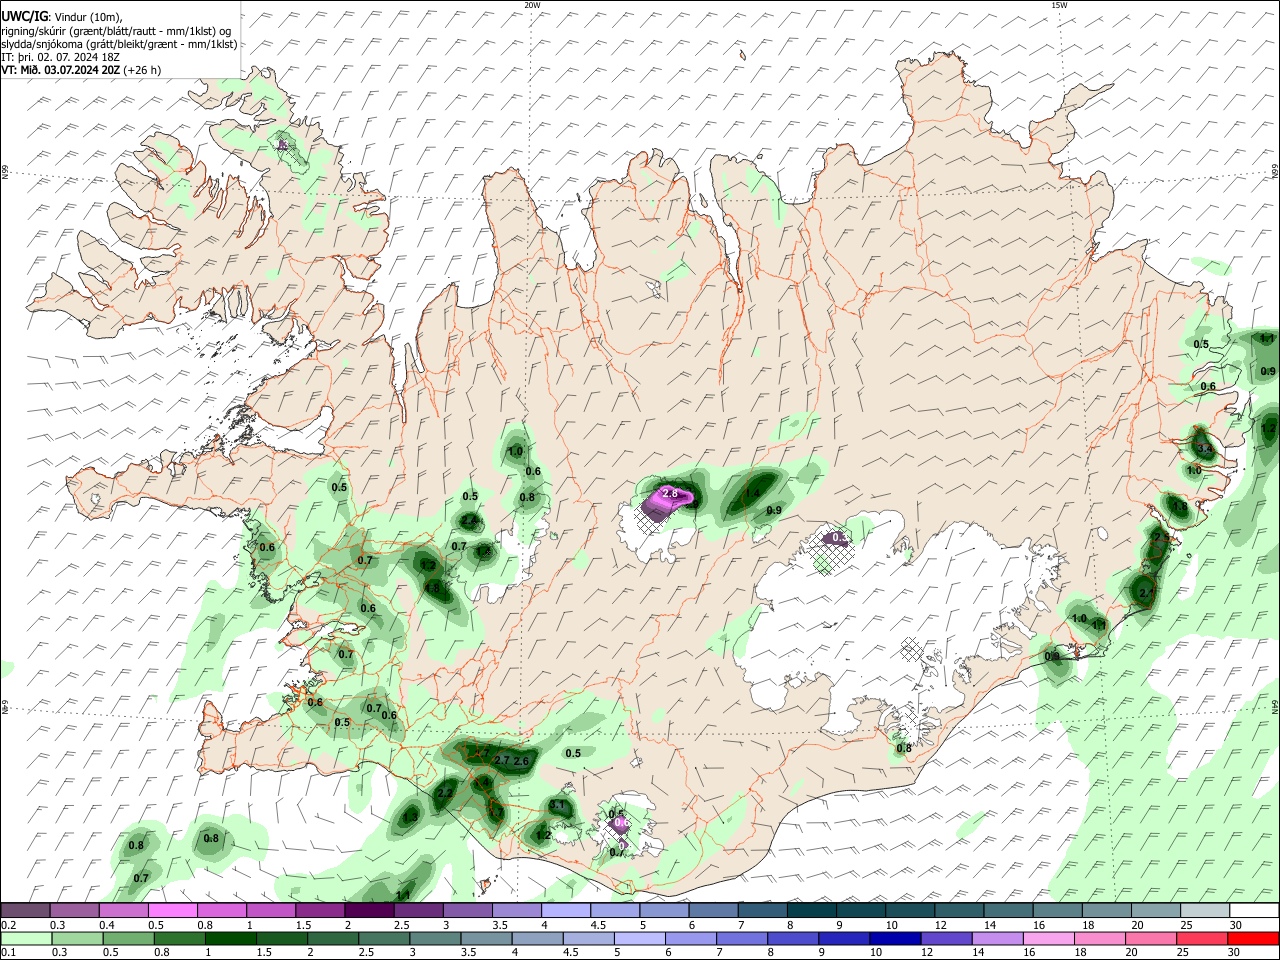Click the 15W longitude label
The image size is (1280, 960).
click(x=1058, y=5)
